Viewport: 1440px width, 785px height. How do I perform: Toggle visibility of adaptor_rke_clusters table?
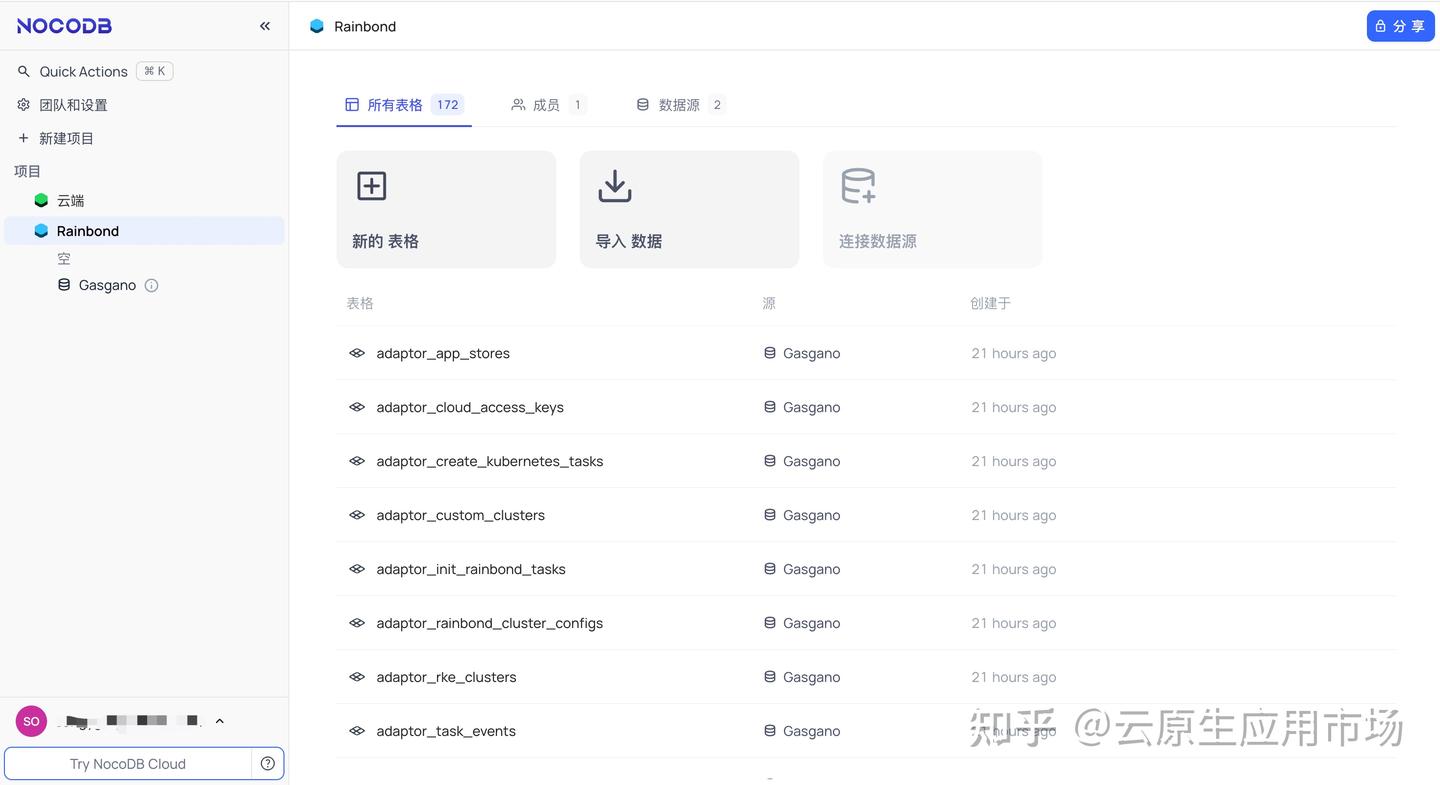click(357, 677)
